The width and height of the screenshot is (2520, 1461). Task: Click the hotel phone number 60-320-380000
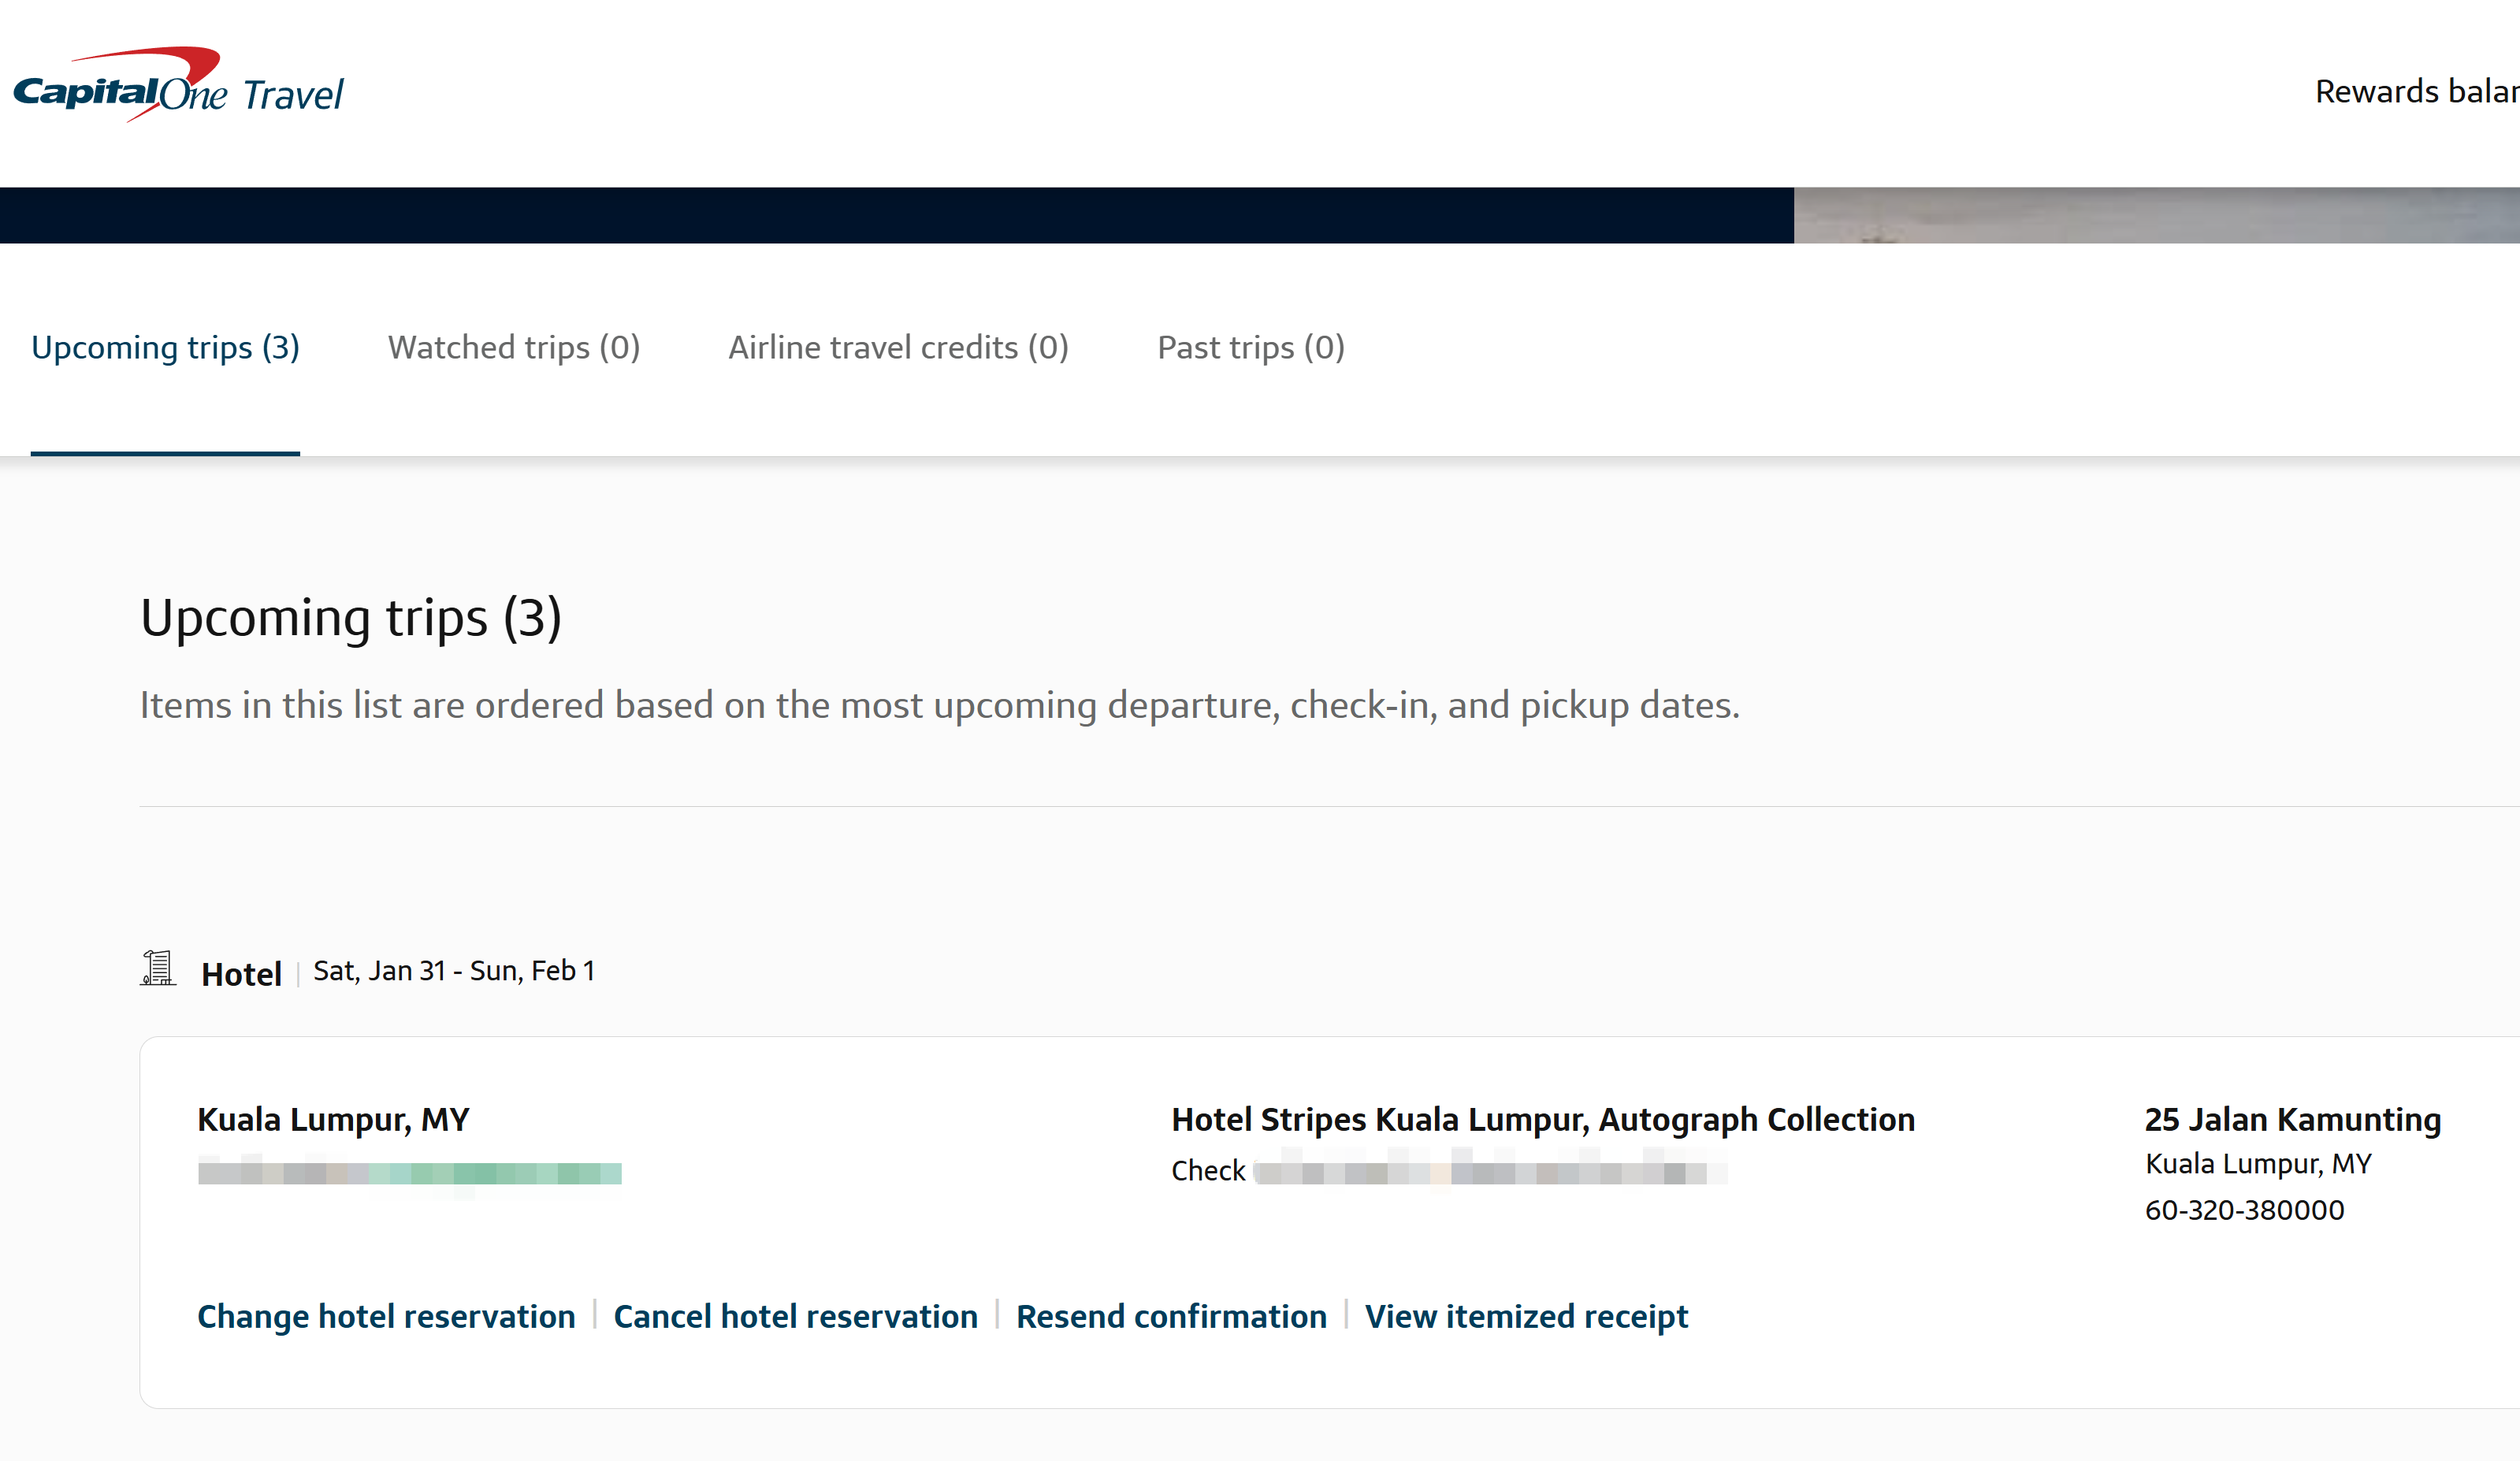pyautogui.click(x=2244, y=1210)
